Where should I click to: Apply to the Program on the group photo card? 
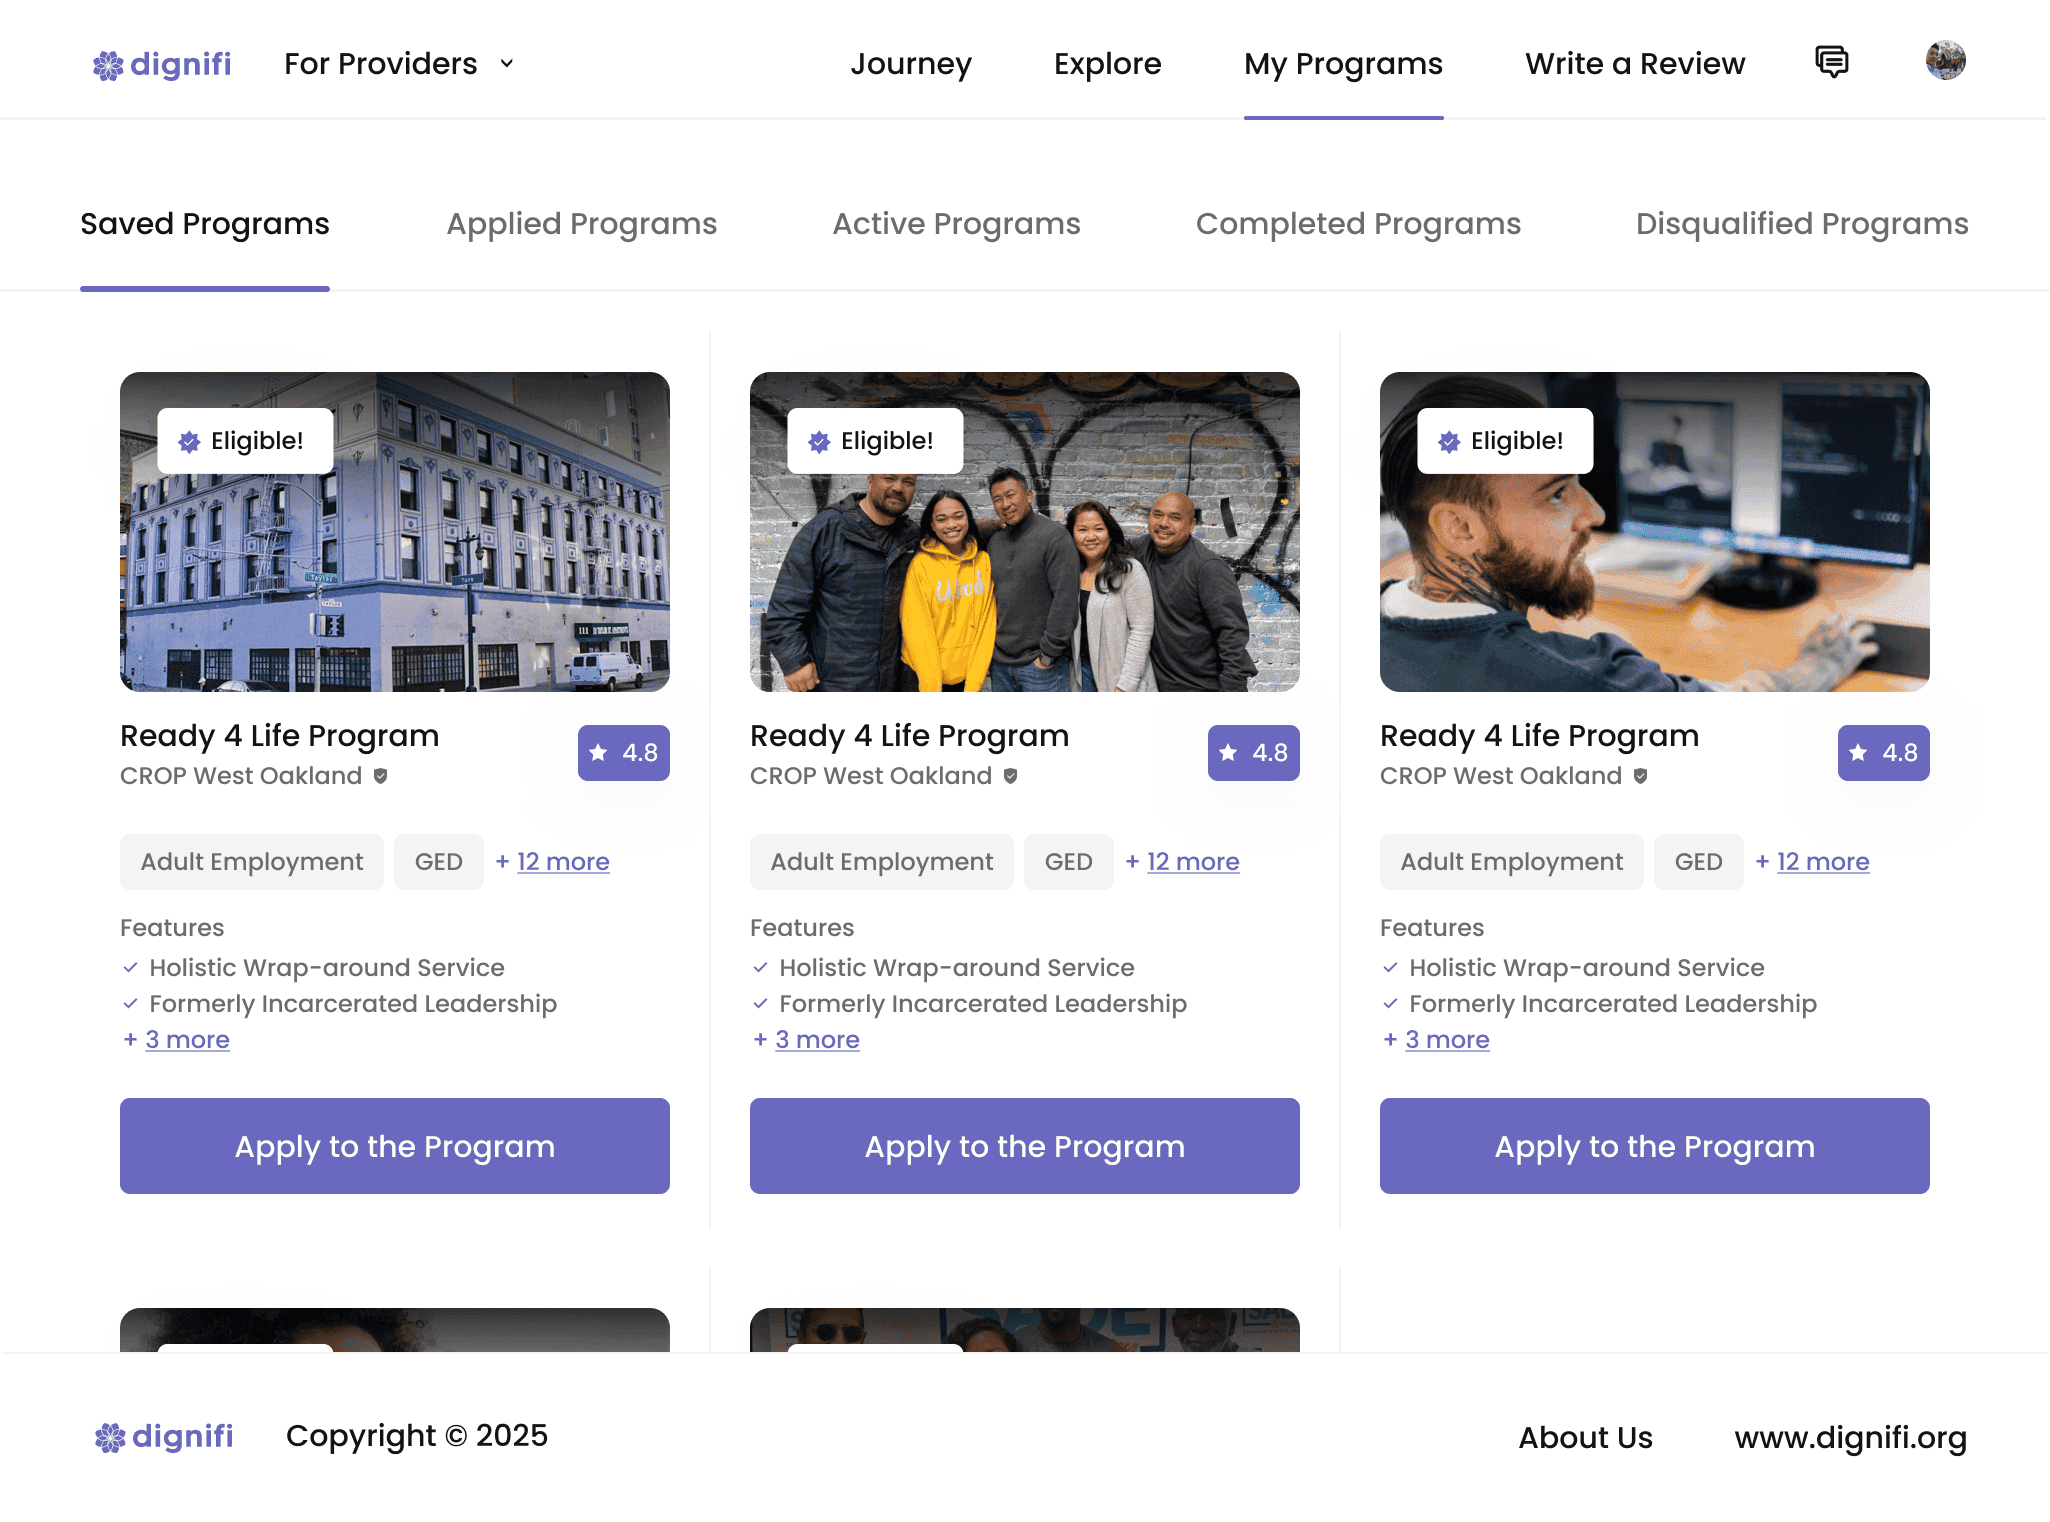tap(1025, 1146)
